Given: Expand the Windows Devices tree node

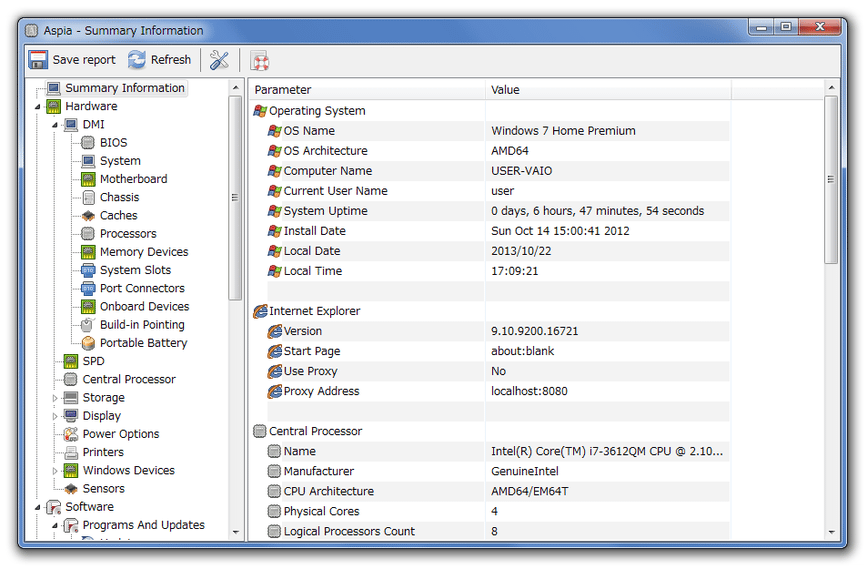Looking at the screenshot, I should point(55,471).
